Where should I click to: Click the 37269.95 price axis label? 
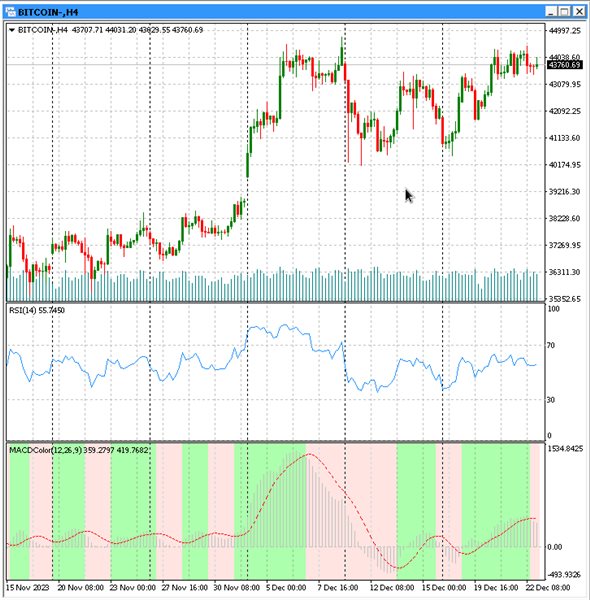click(x=565, y=245)
